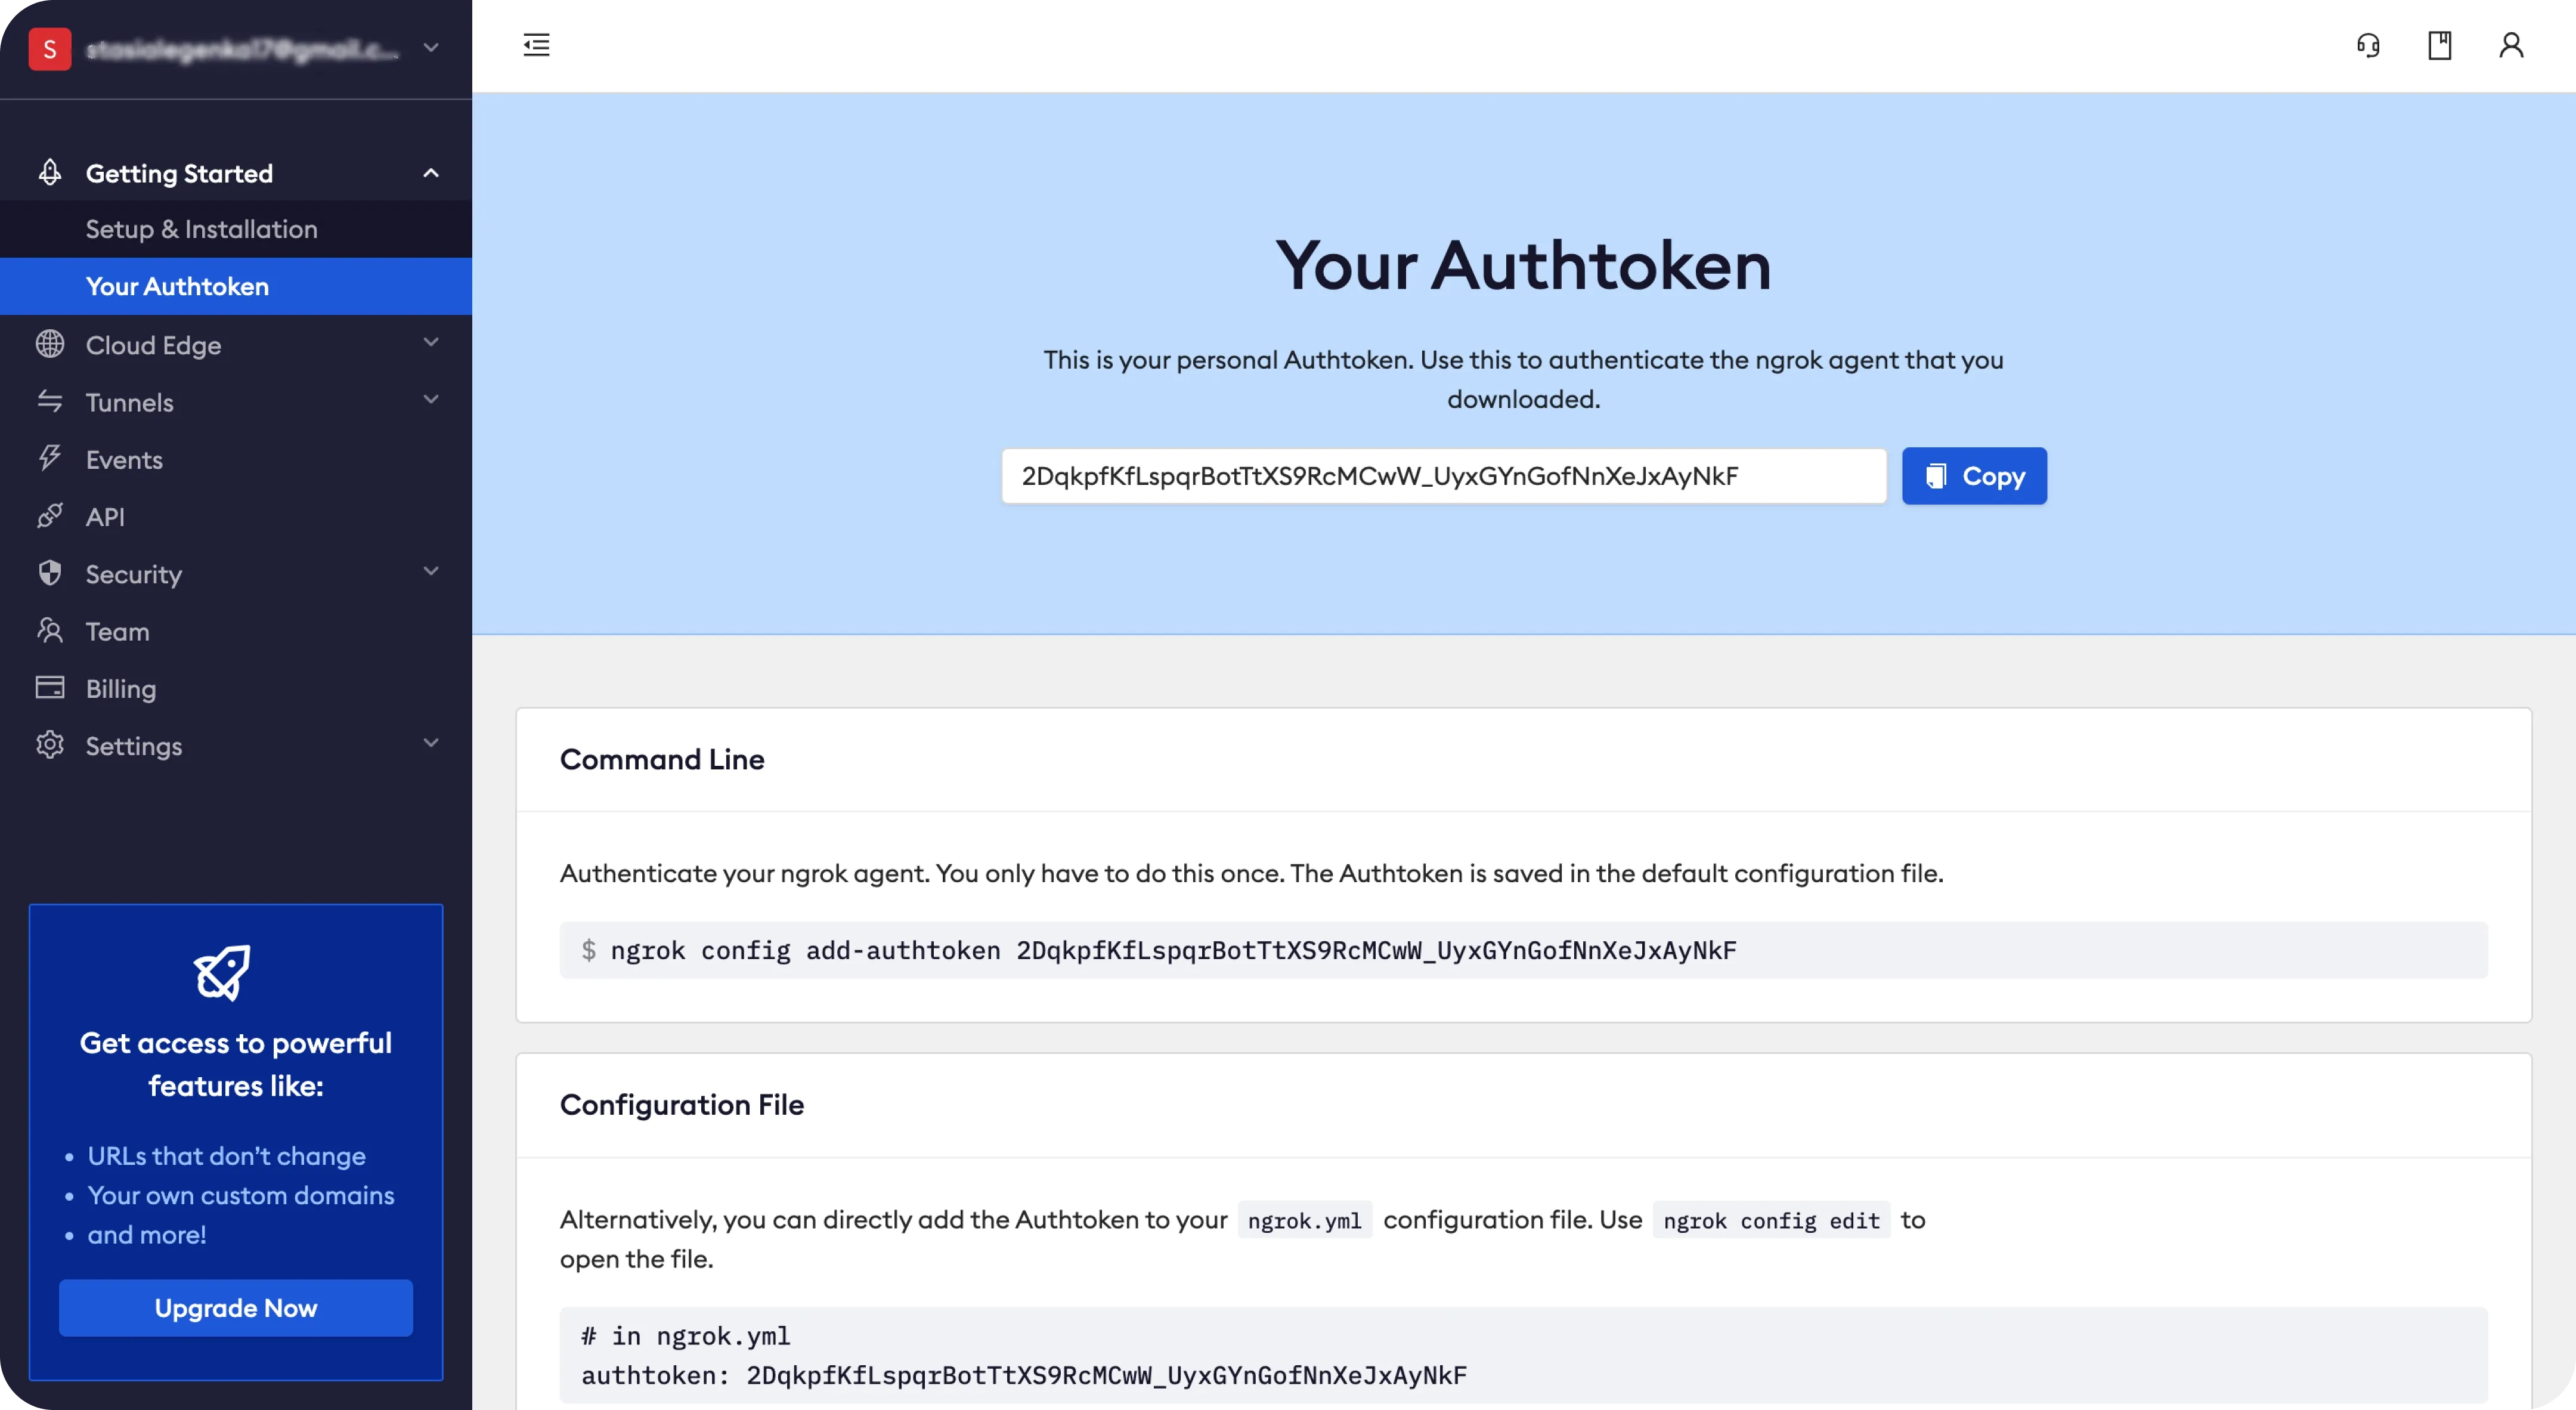Collapse the sidebar with the menu icon
The image size is (2576, 1410).
tap(536, 45)
